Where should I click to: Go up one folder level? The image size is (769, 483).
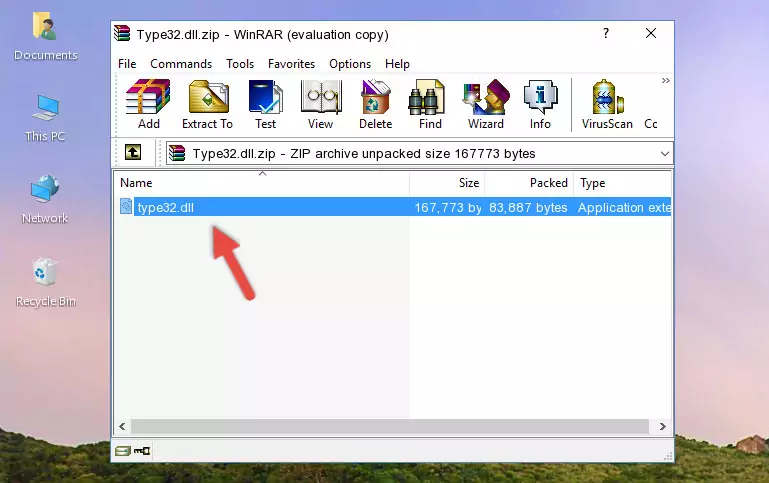[133, 153]
